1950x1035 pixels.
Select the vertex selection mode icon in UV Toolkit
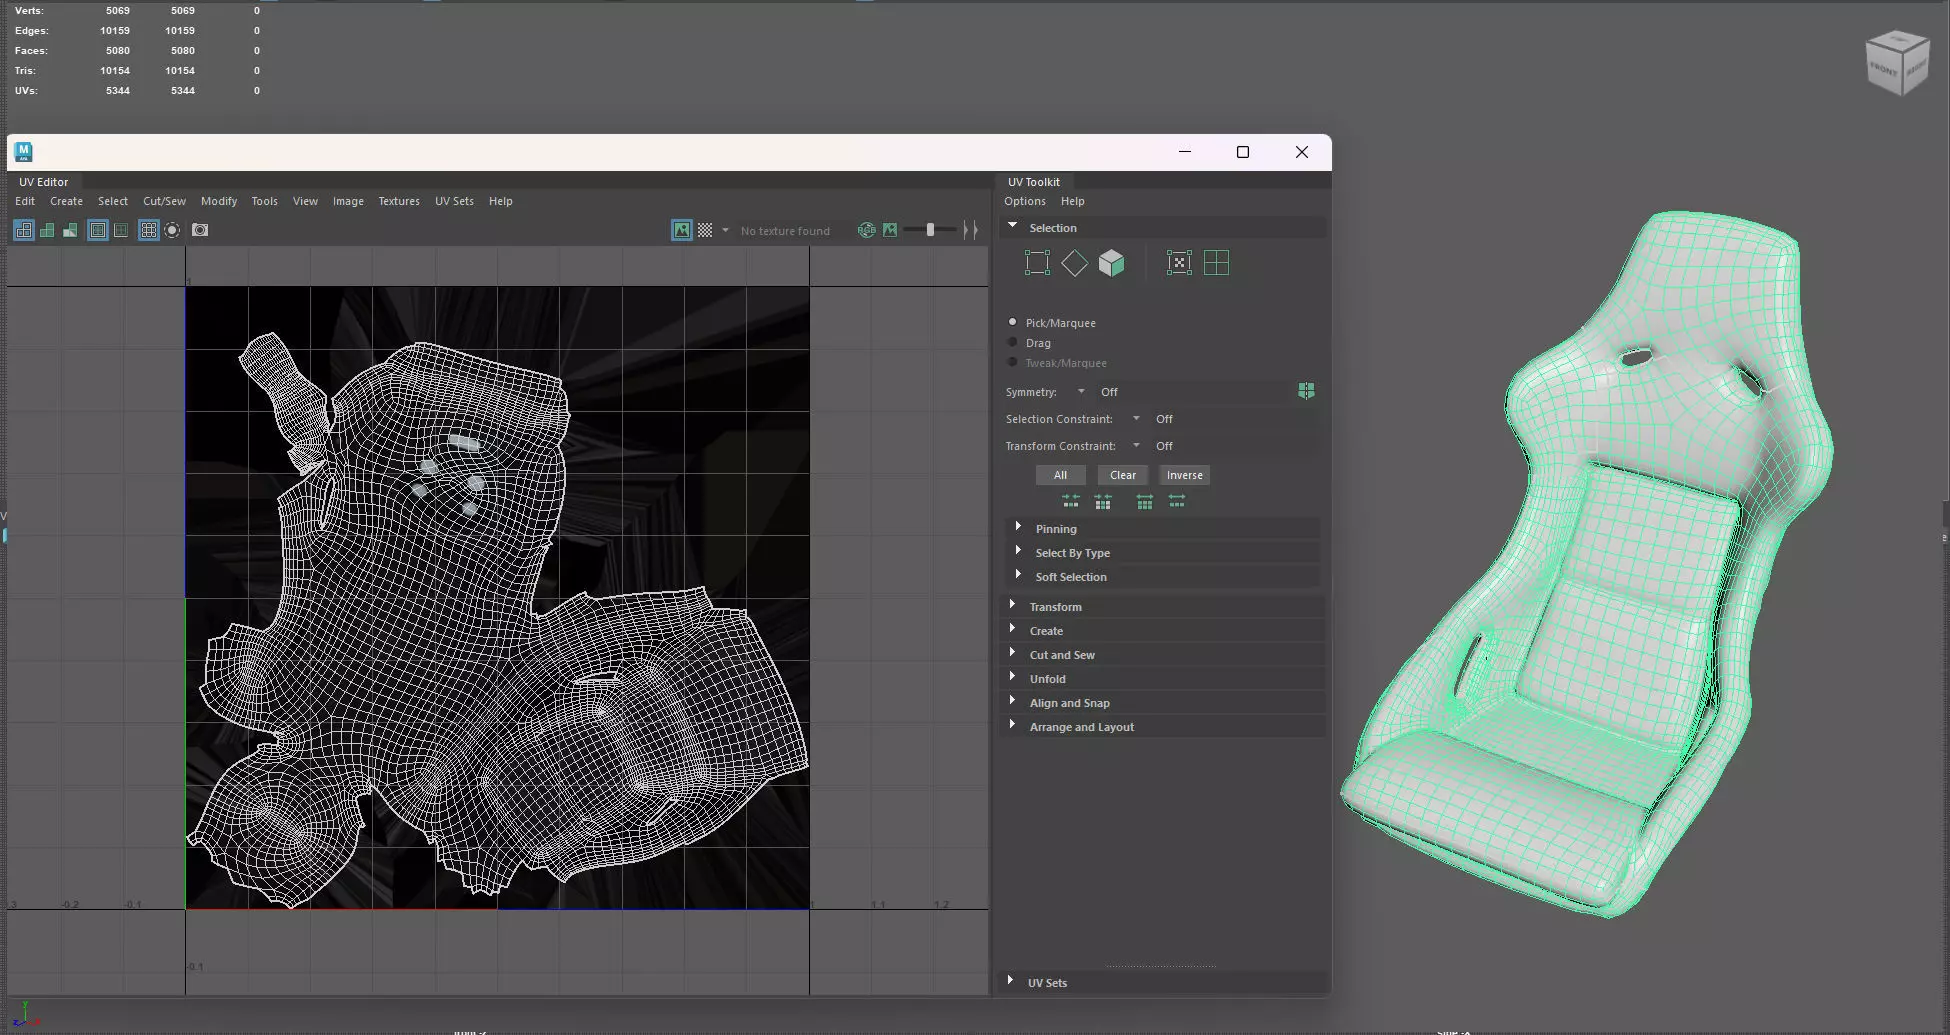coord(1037,263)
